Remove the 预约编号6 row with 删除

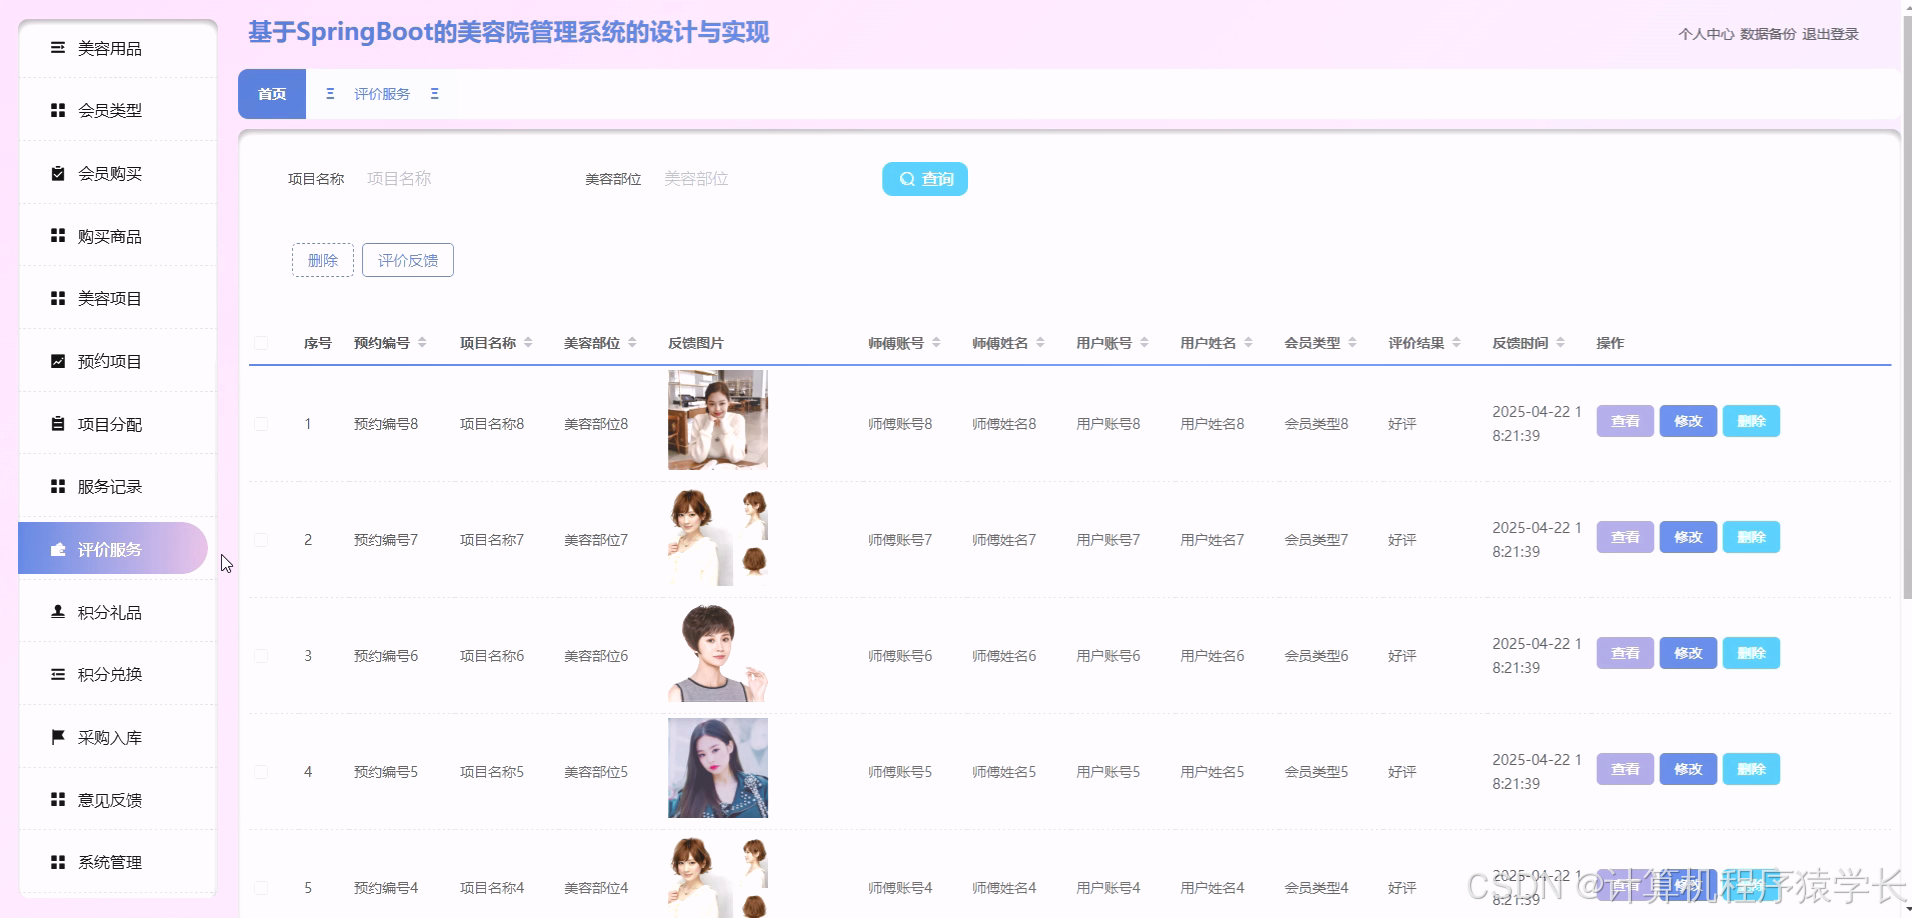point(1751,653)
